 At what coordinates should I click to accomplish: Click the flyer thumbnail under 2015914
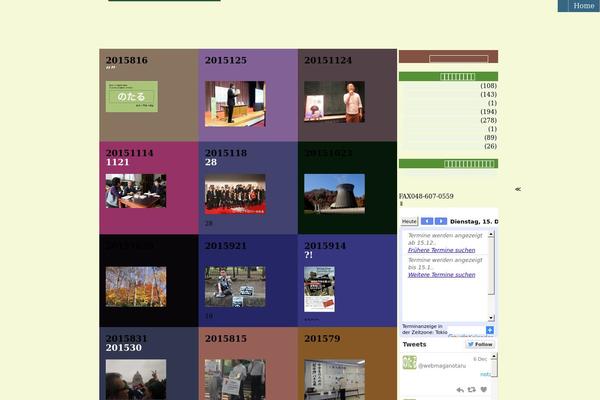[319, 289]
